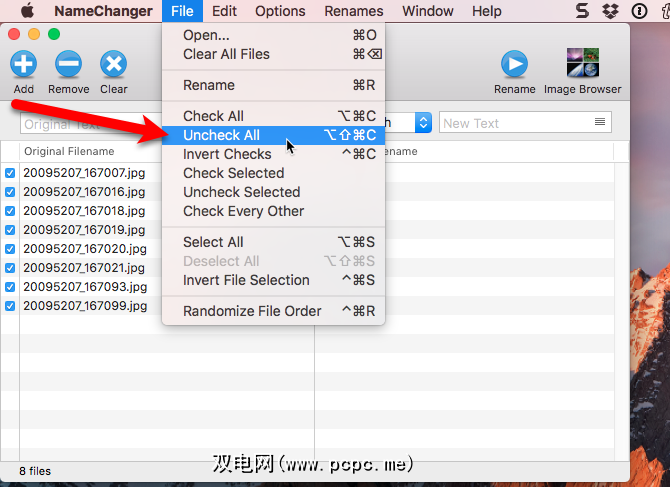The width and height of the screenshot is (670, 487).
Task: Choose Check Every Other menu item
Action: 273,211
